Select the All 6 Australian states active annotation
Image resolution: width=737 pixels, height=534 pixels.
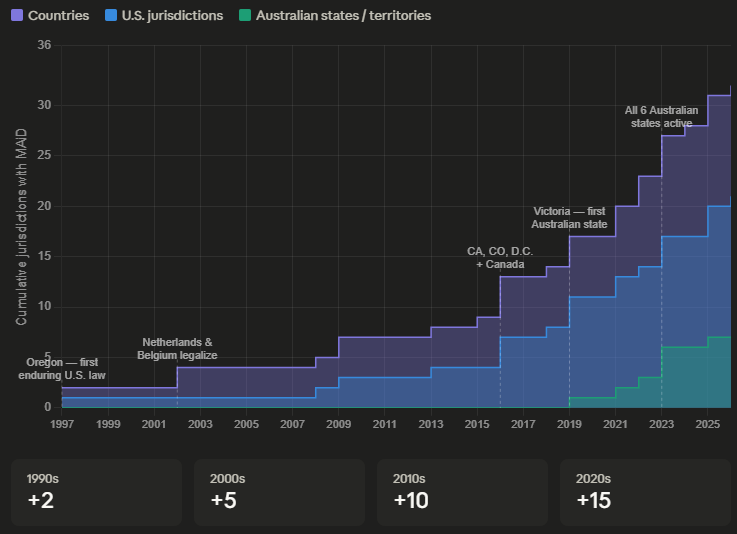click(x=661, y=116)
